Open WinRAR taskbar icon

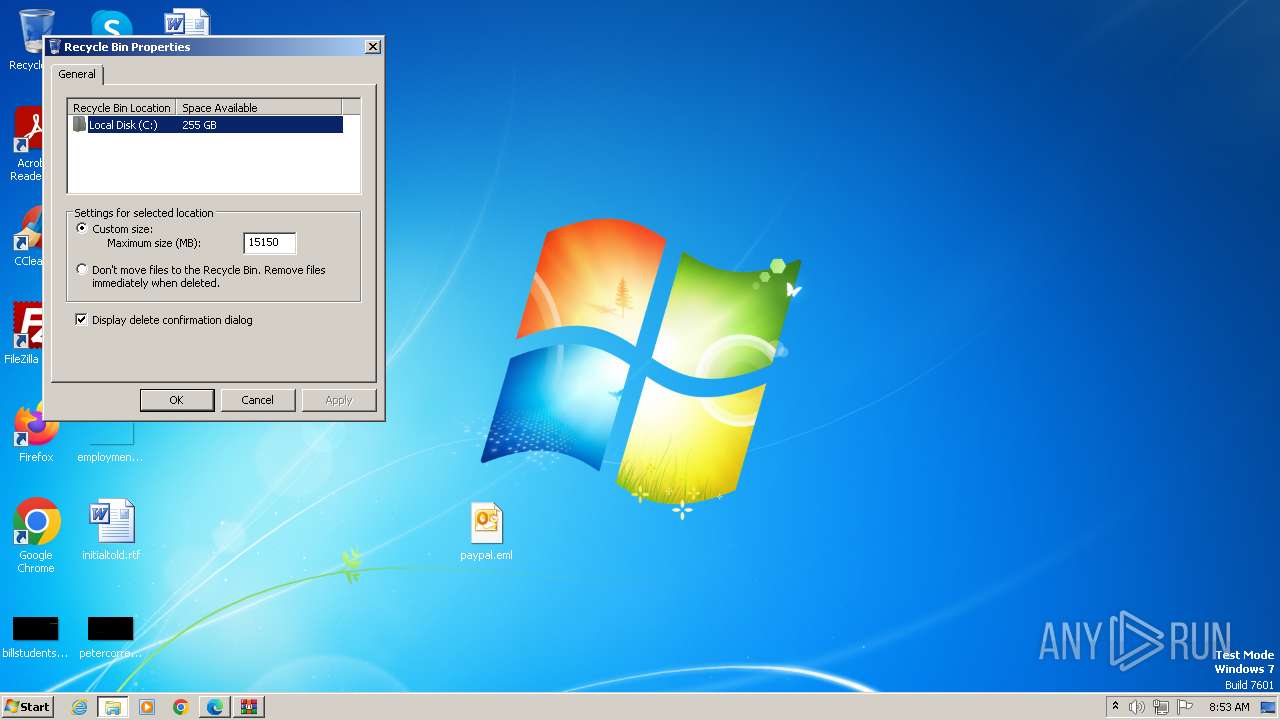tap(249, 707)
